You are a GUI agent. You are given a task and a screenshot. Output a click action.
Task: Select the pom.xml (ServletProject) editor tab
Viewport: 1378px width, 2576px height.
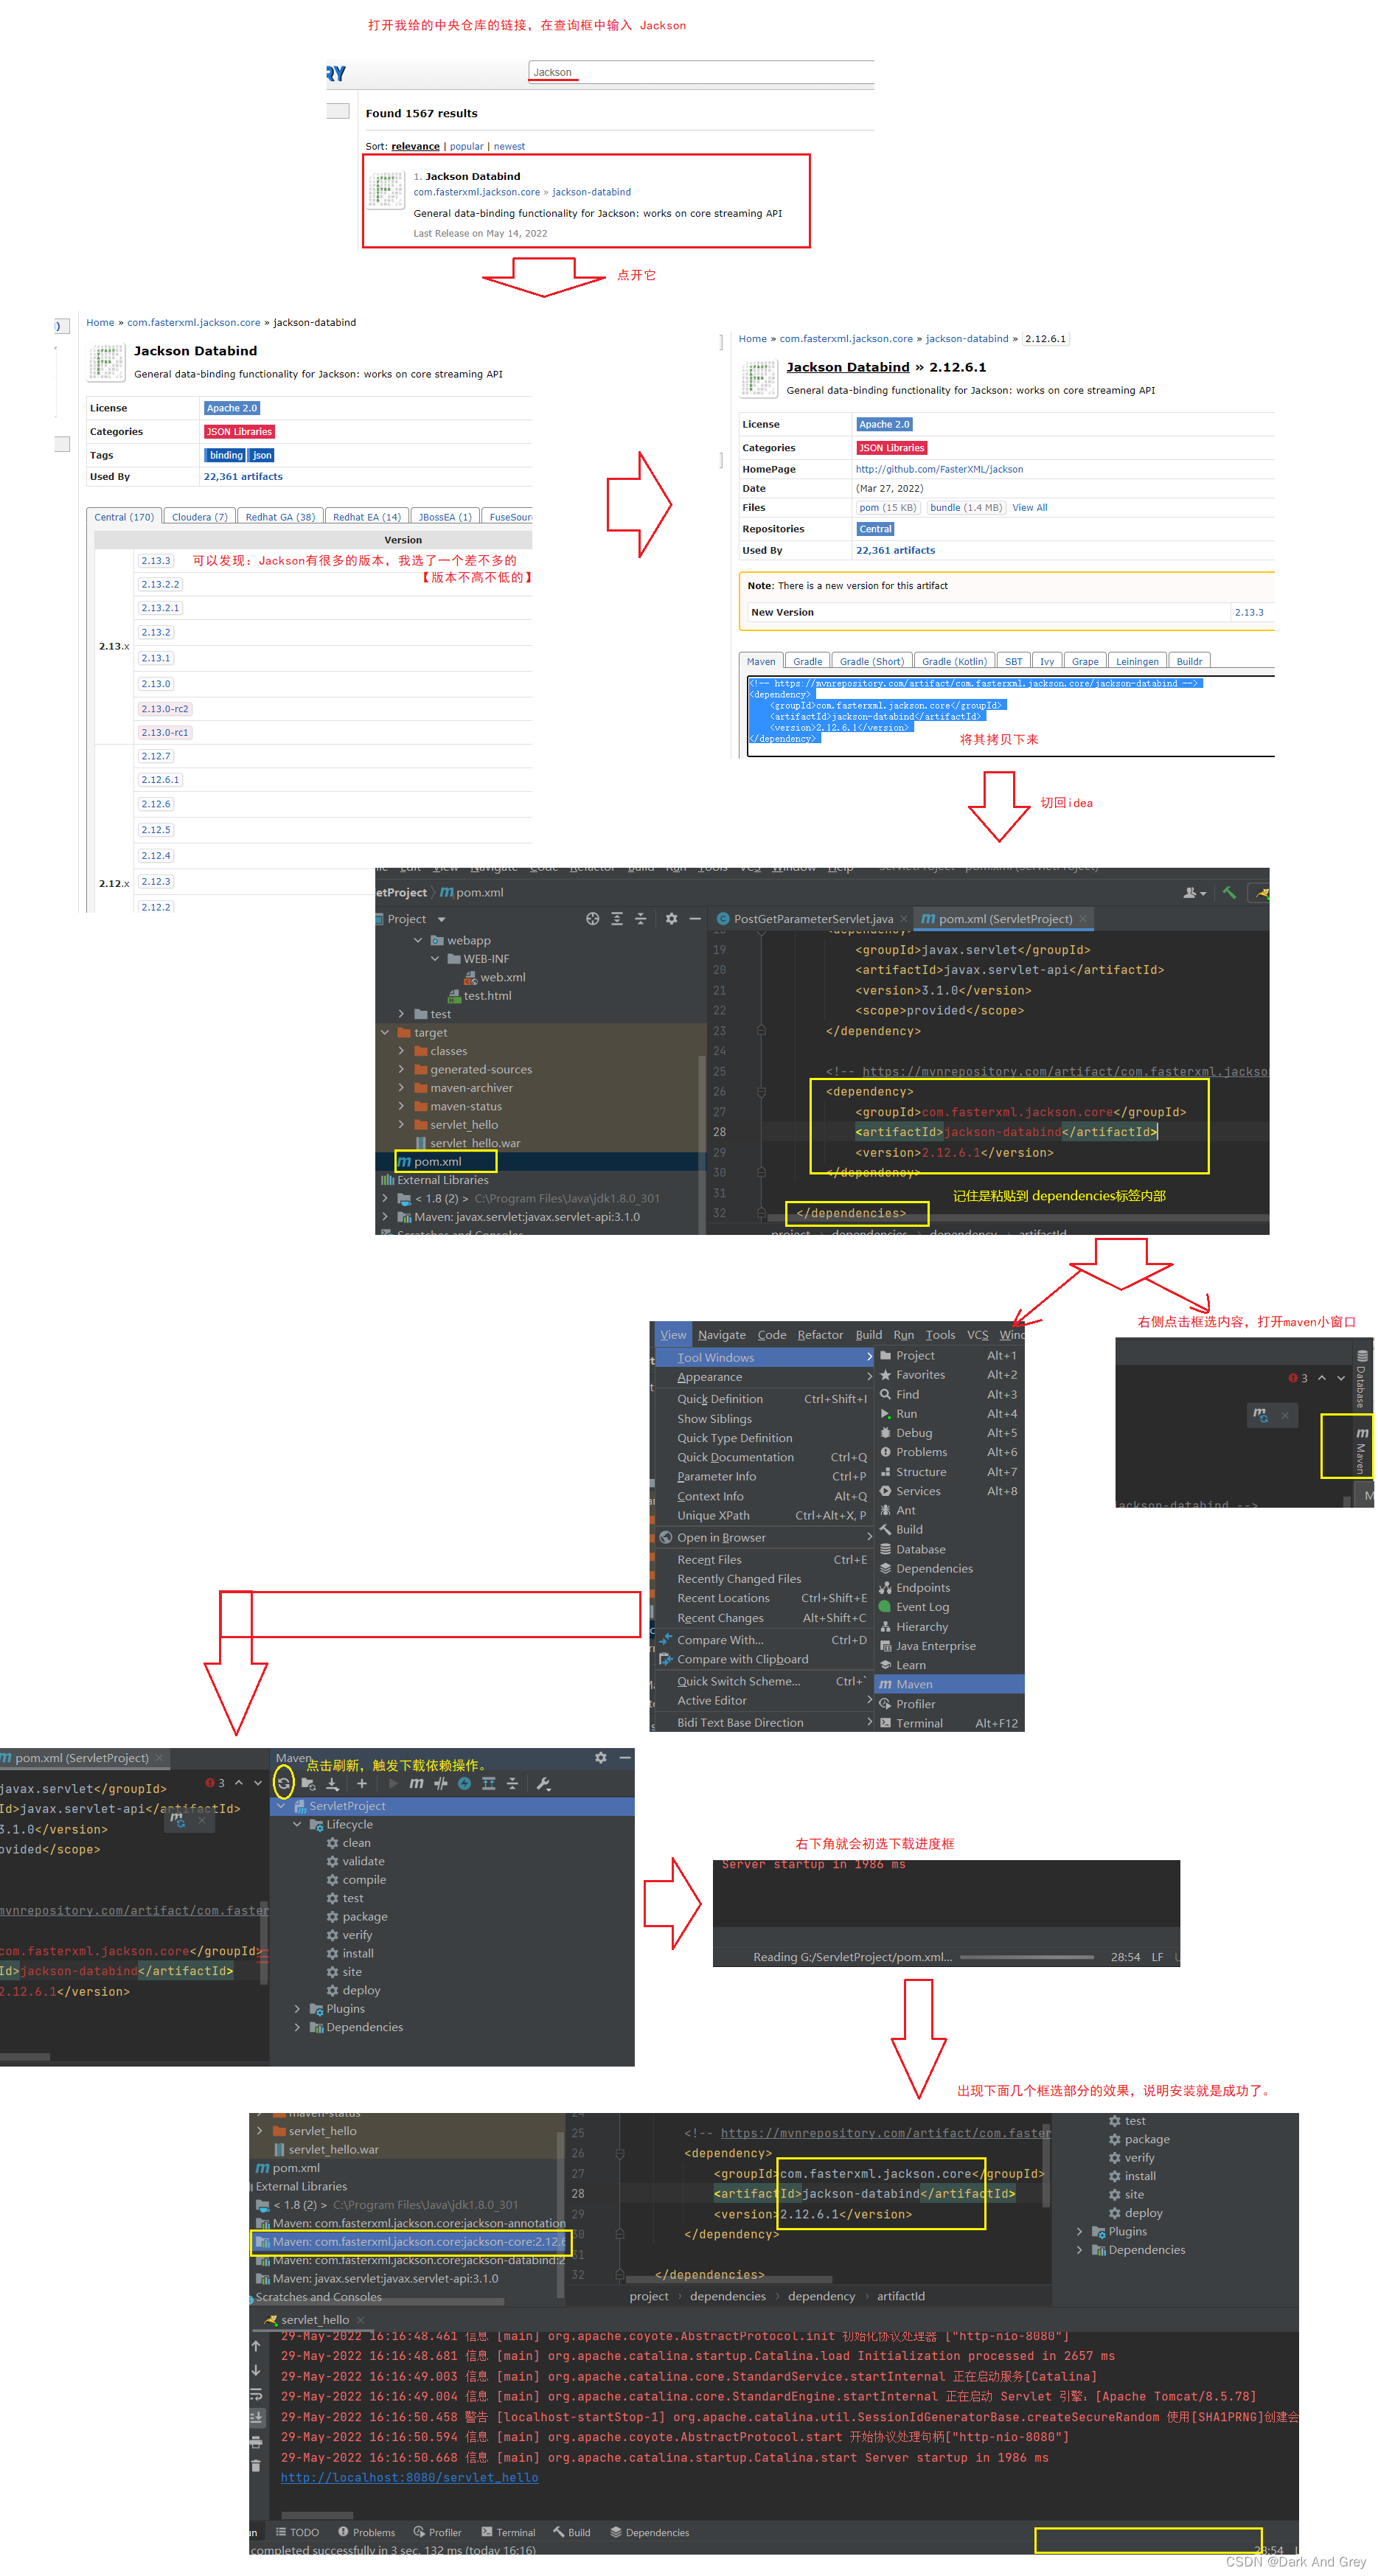(1004, 918)
